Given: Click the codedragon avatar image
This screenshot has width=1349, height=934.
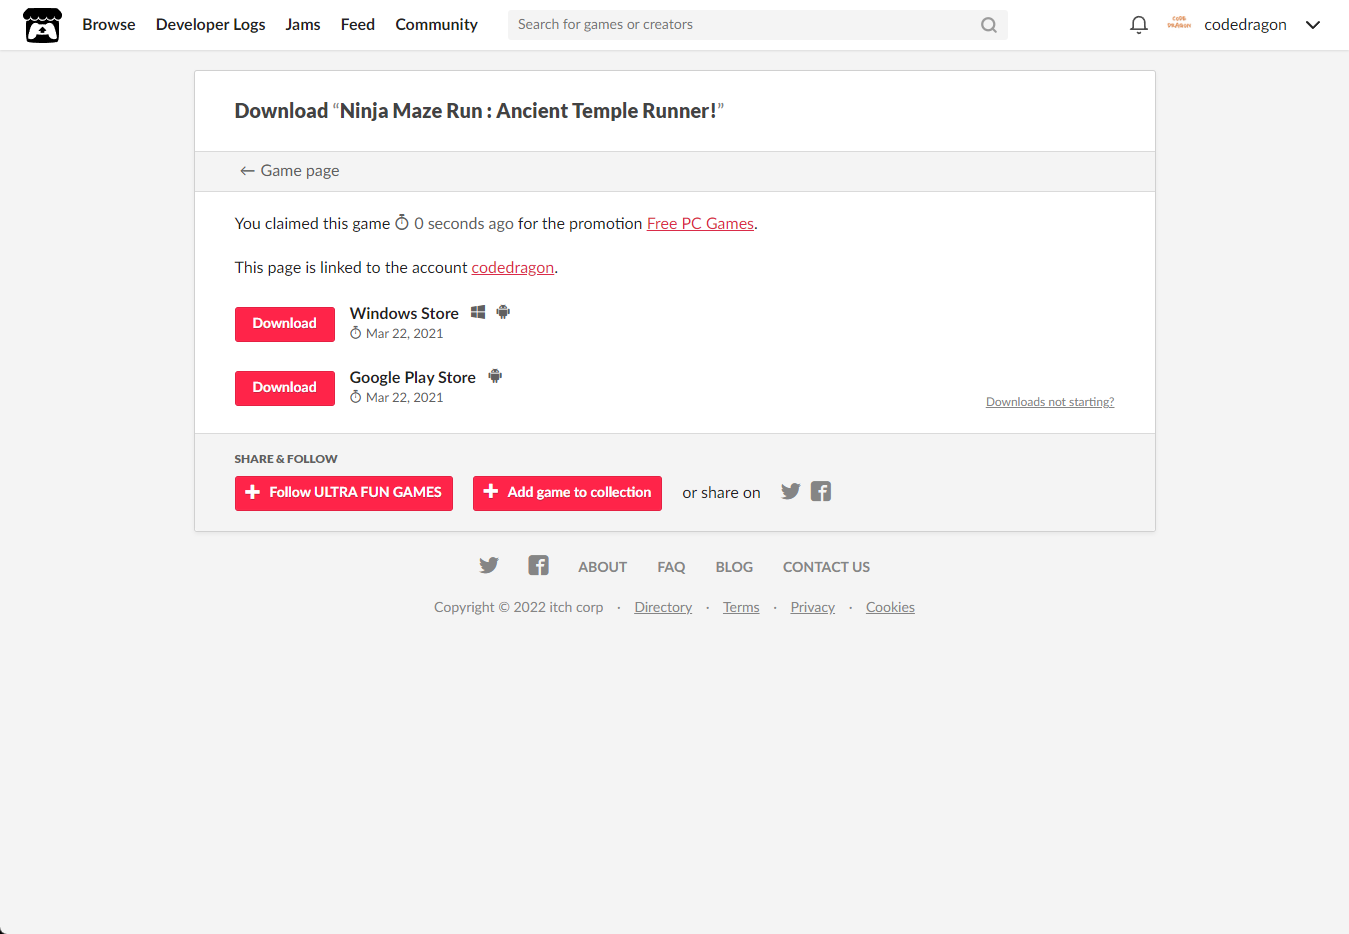Looking at the screenshot, I should click(x=1179, y=24).
